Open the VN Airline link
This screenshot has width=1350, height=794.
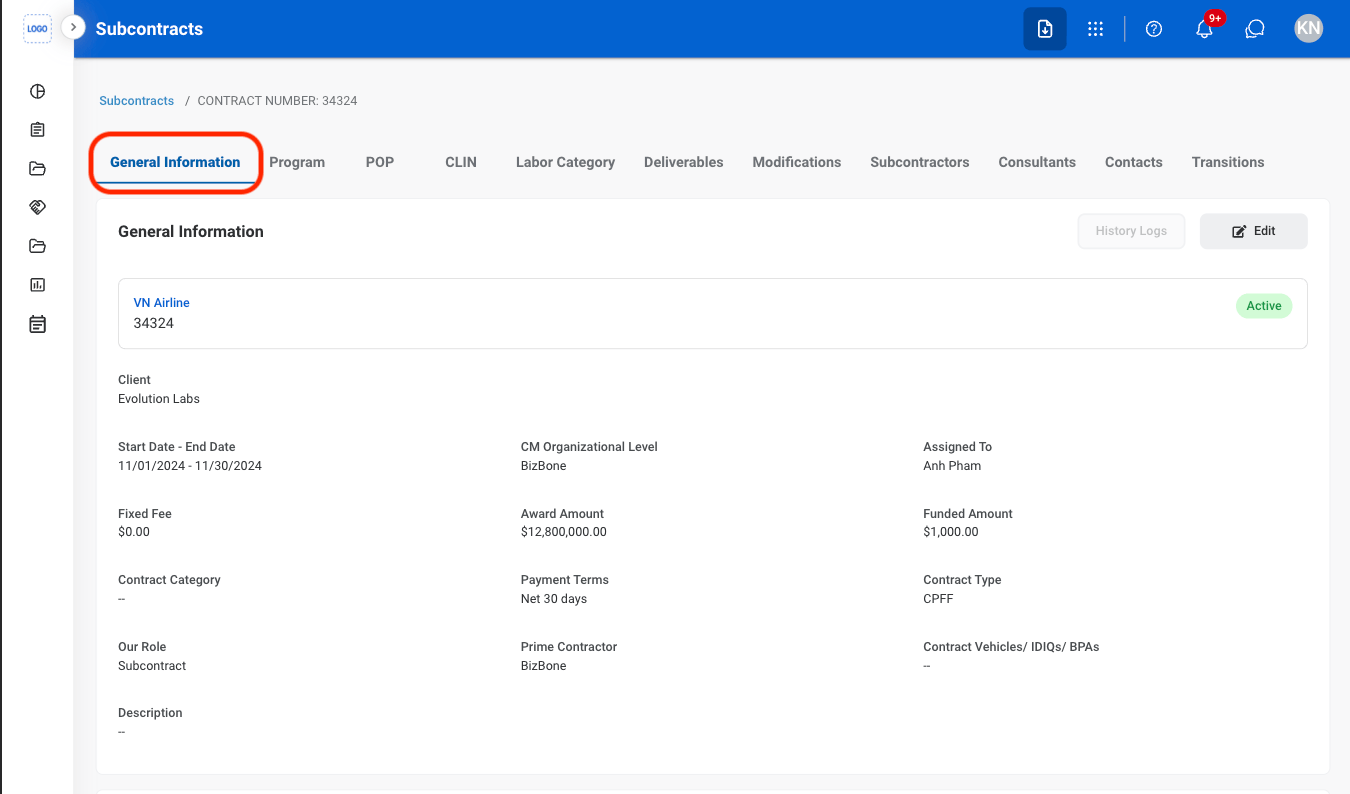(x=162, y=303)
